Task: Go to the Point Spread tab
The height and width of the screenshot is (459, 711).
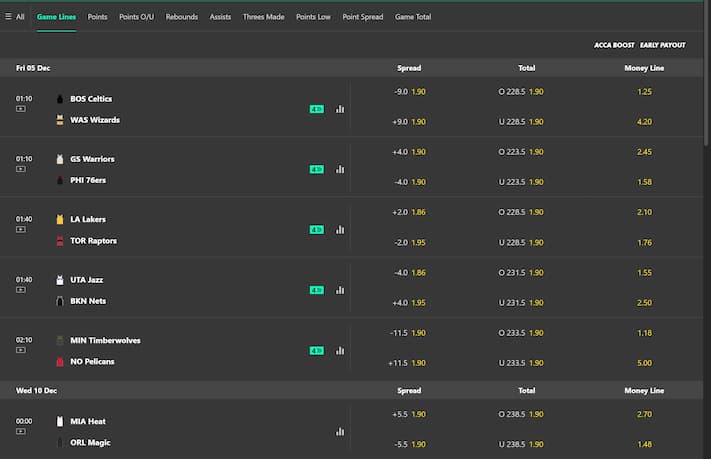Action: [363, 17]
